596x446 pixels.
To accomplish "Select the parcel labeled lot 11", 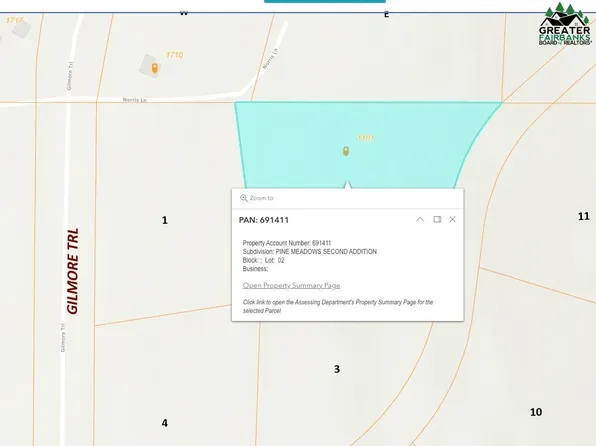I will (x=583, y=216).
